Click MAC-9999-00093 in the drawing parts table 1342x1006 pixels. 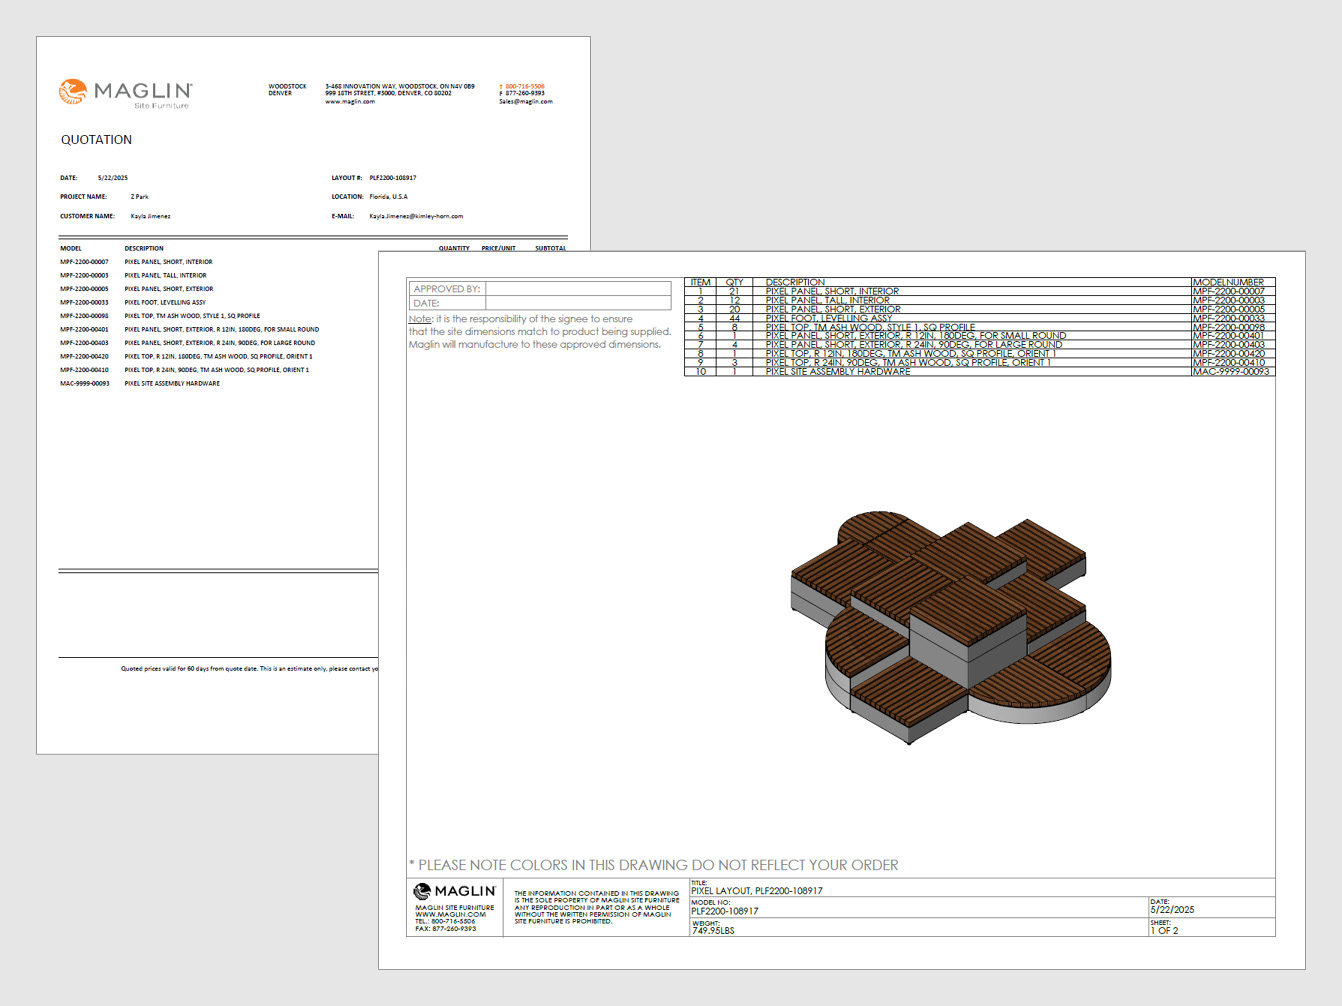tap(1231, 372)
